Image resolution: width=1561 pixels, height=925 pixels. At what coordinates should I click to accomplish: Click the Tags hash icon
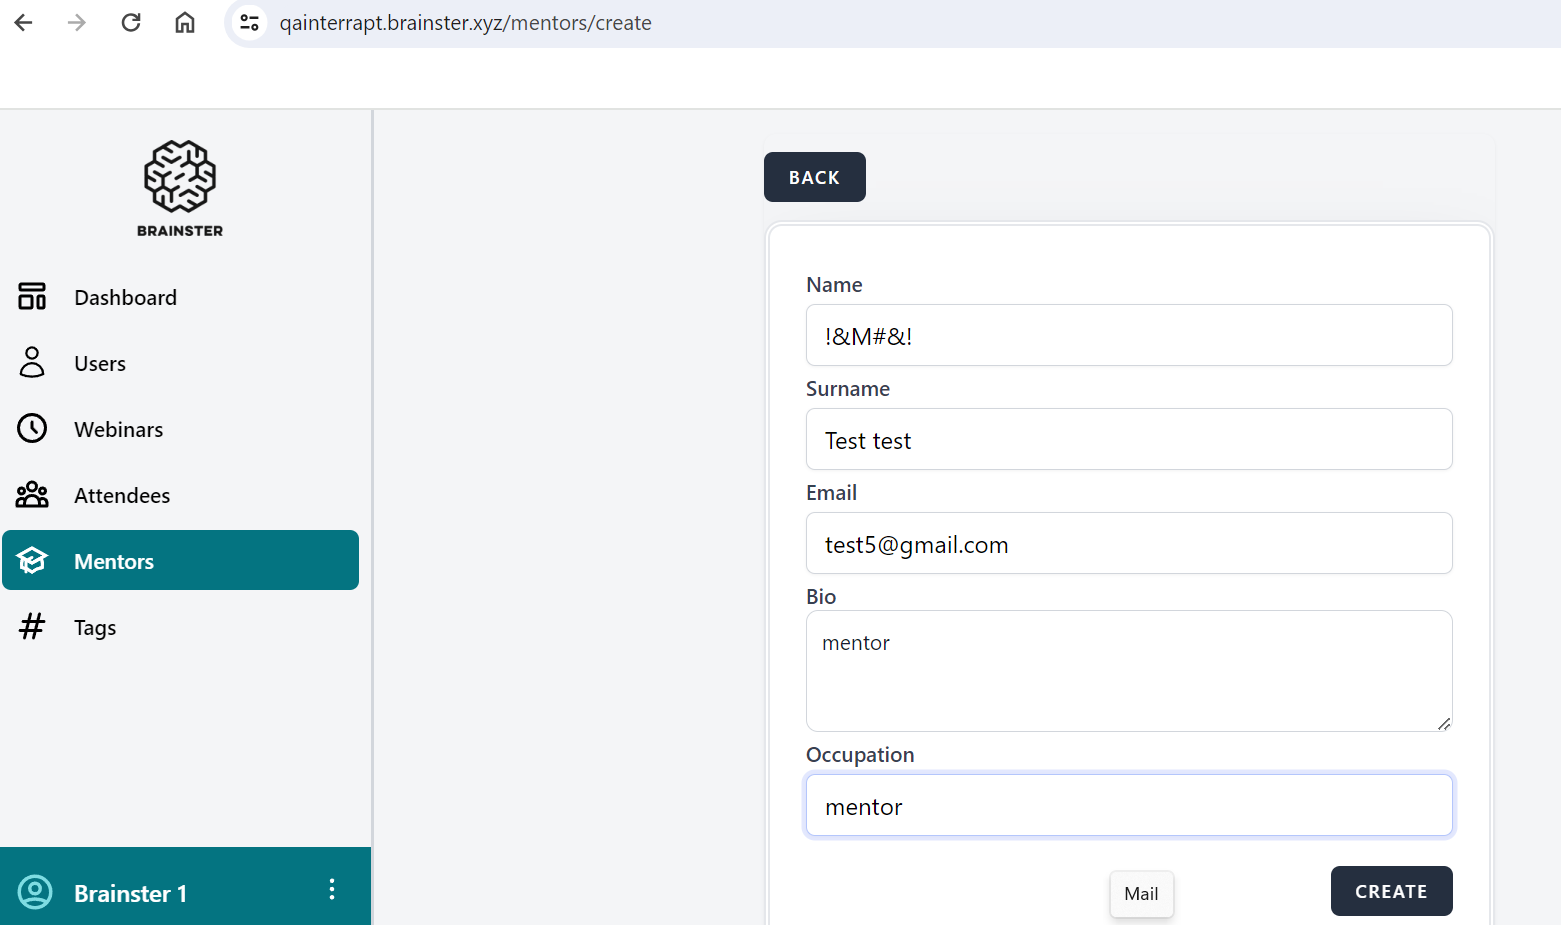[x=32, y=627]
